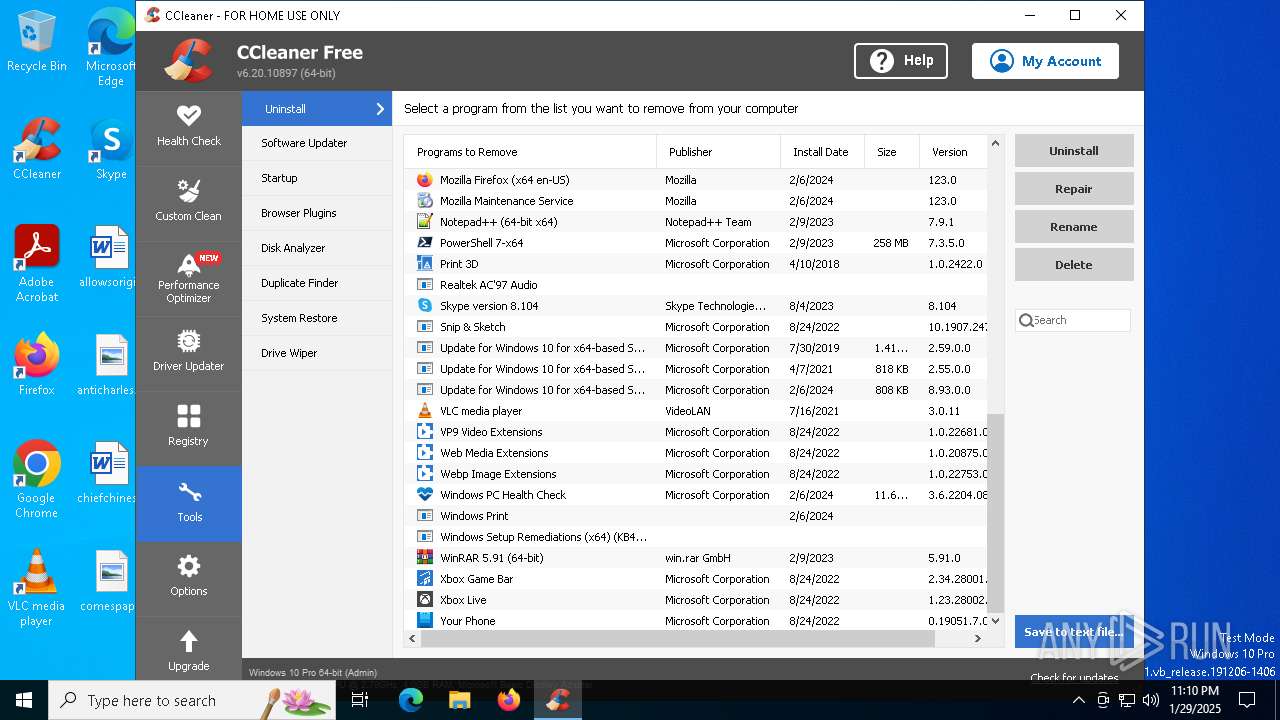The image size is (1280, 720).
Task: Select the VP9 Video Extensions row
Action: pyautogui.click(x=696, y=432)
